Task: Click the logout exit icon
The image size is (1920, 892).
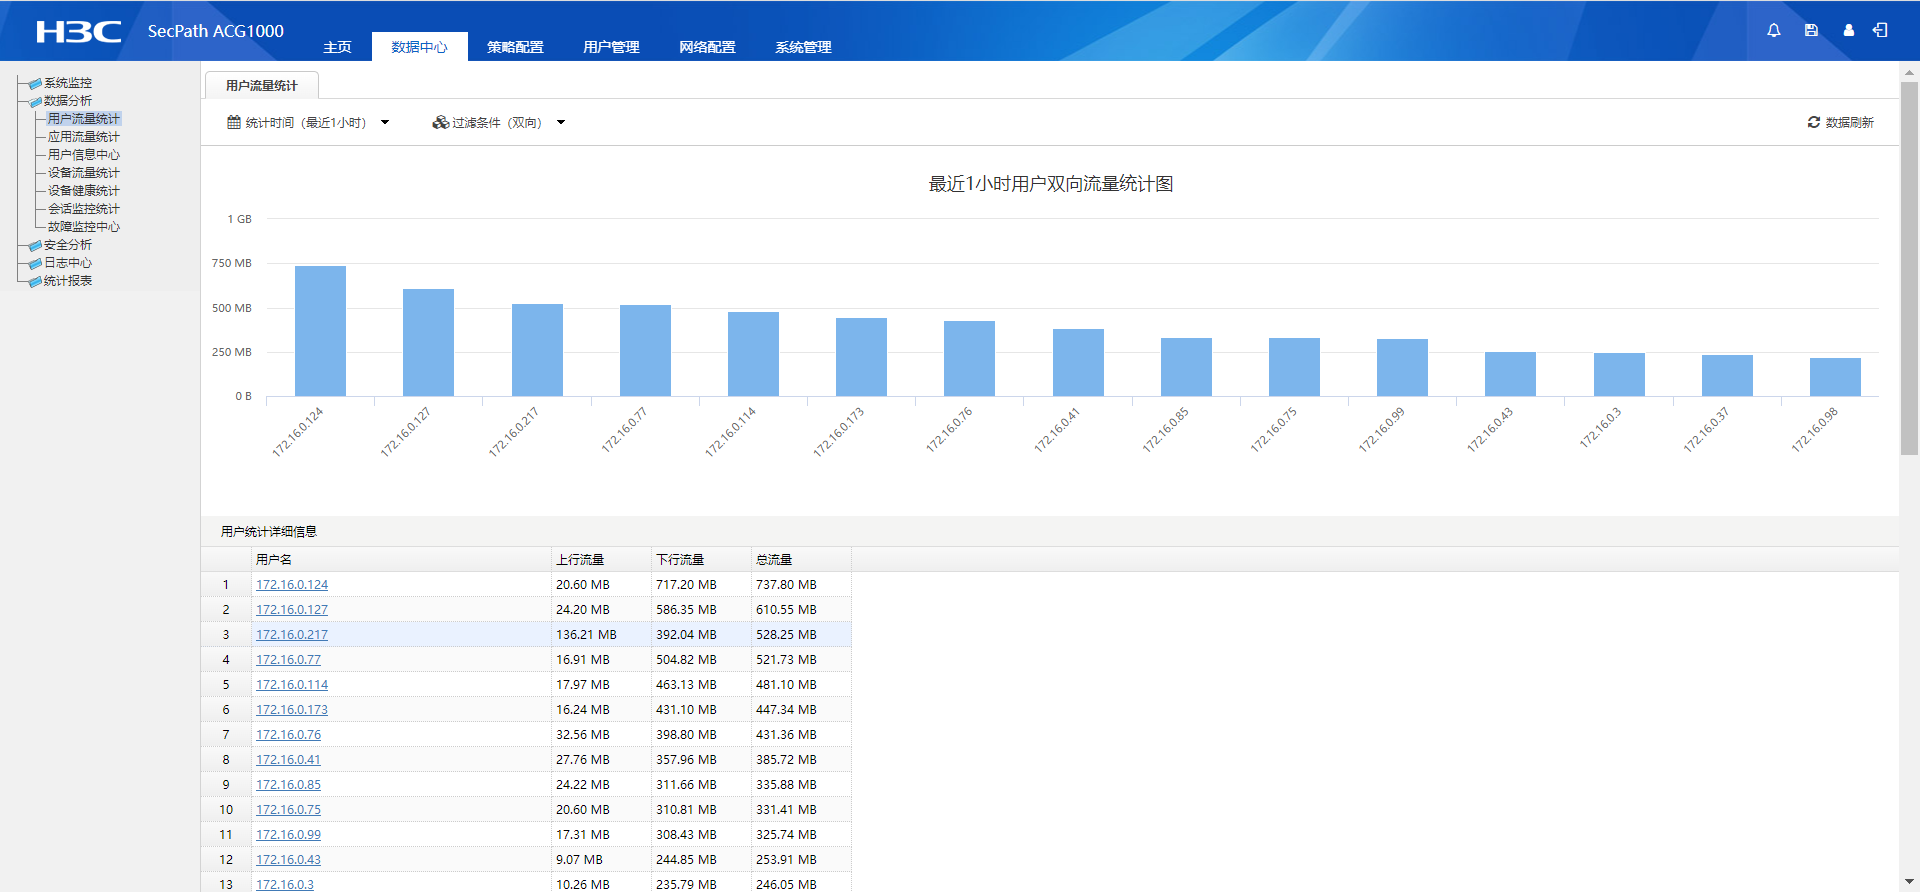Action: (1880, 30)
